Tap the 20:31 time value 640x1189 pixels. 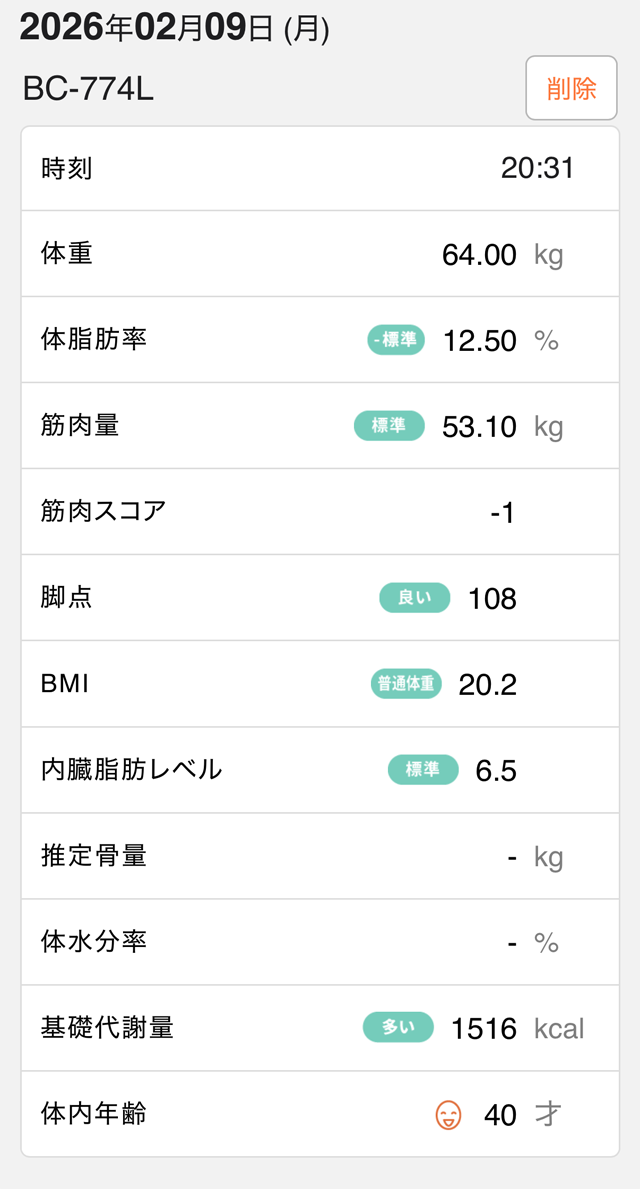(537, 168)
